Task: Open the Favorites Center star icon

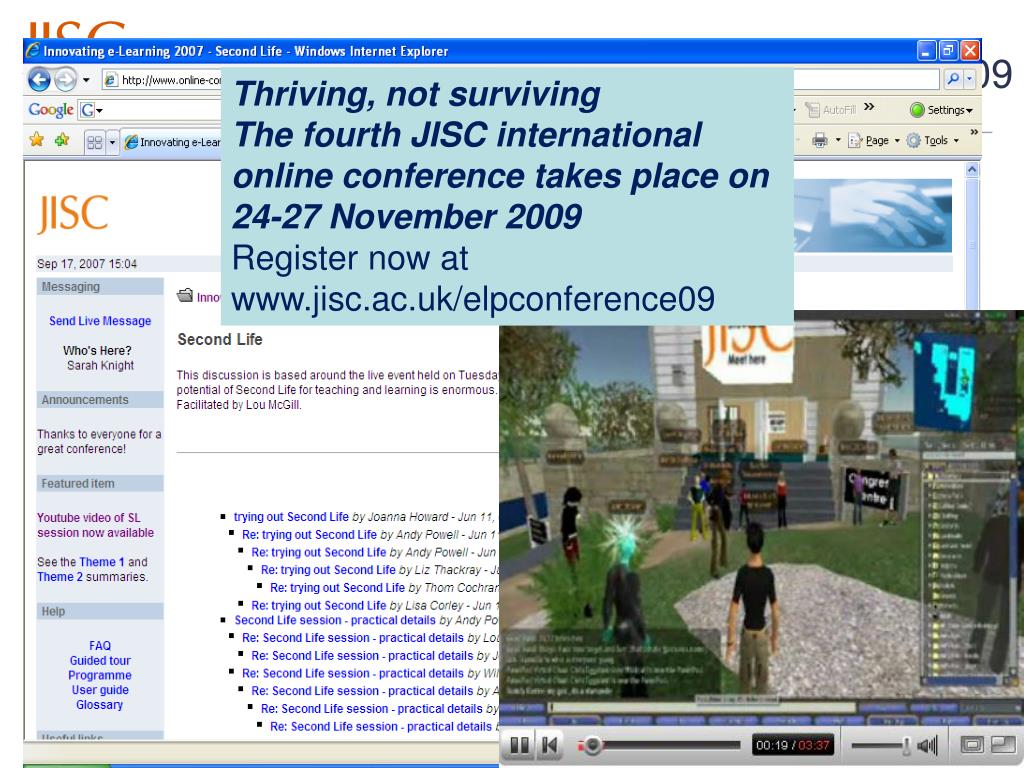Action: coord(37,140)
